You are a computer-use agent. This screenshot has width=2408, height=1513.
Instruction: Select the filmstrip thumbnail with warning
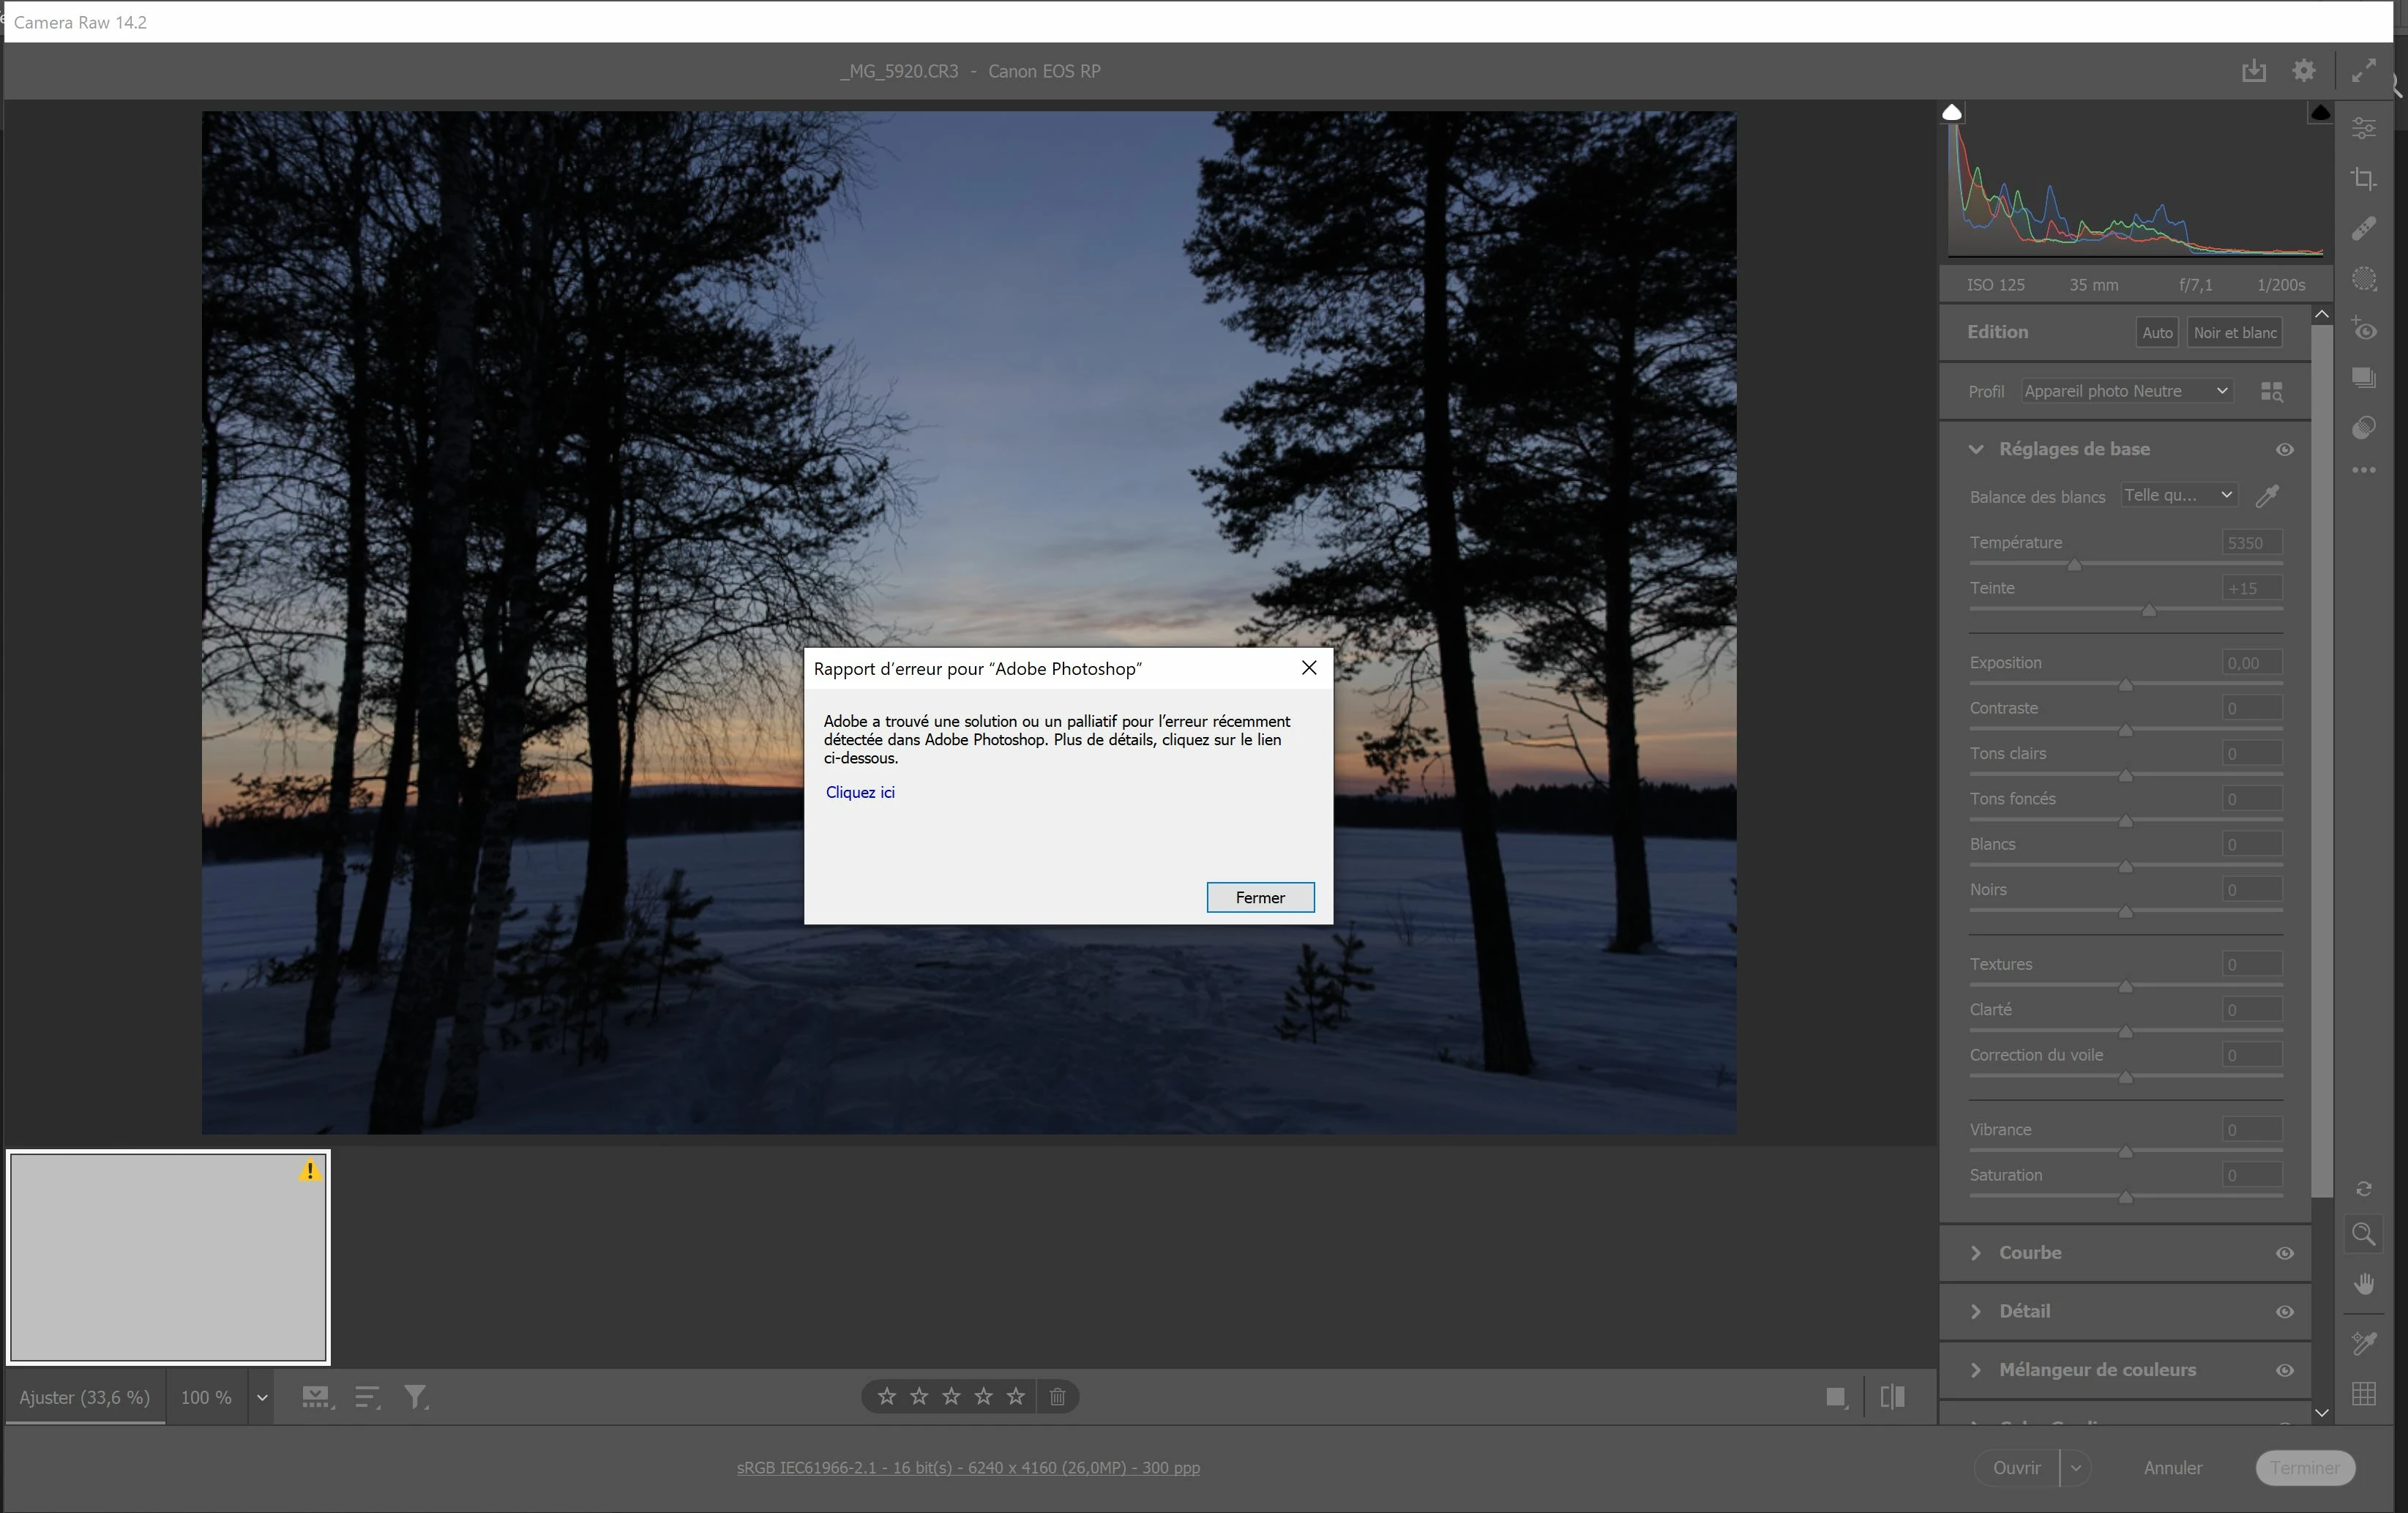(x=168, y=1257)
